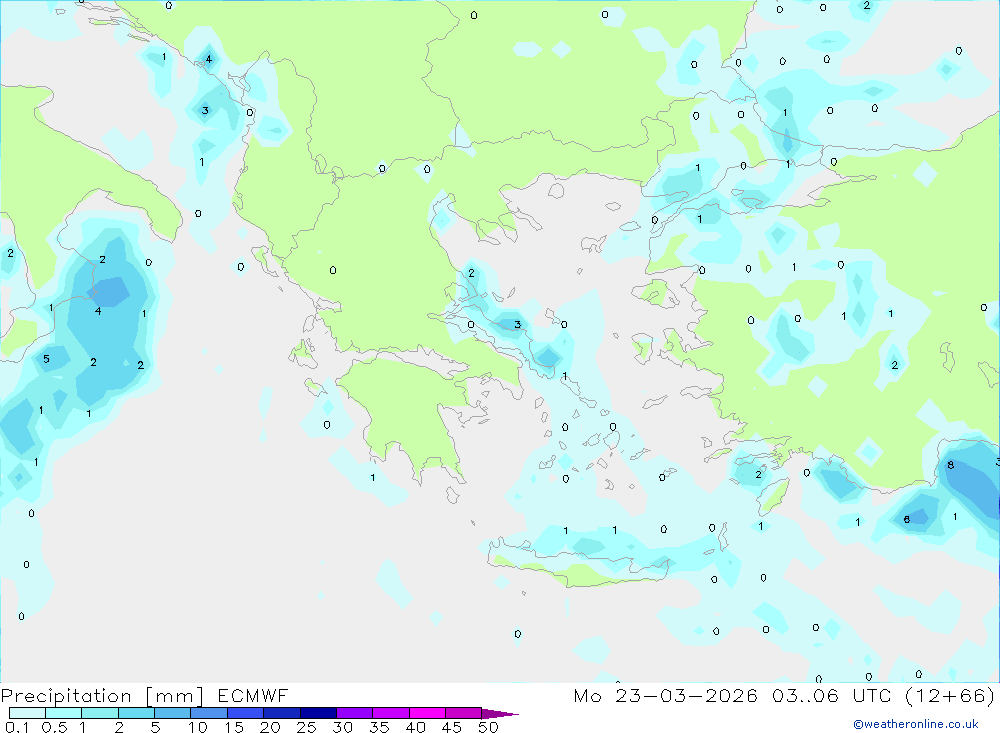
Task: Click the "0.1" legend scale label
Action: click(17, 727)
